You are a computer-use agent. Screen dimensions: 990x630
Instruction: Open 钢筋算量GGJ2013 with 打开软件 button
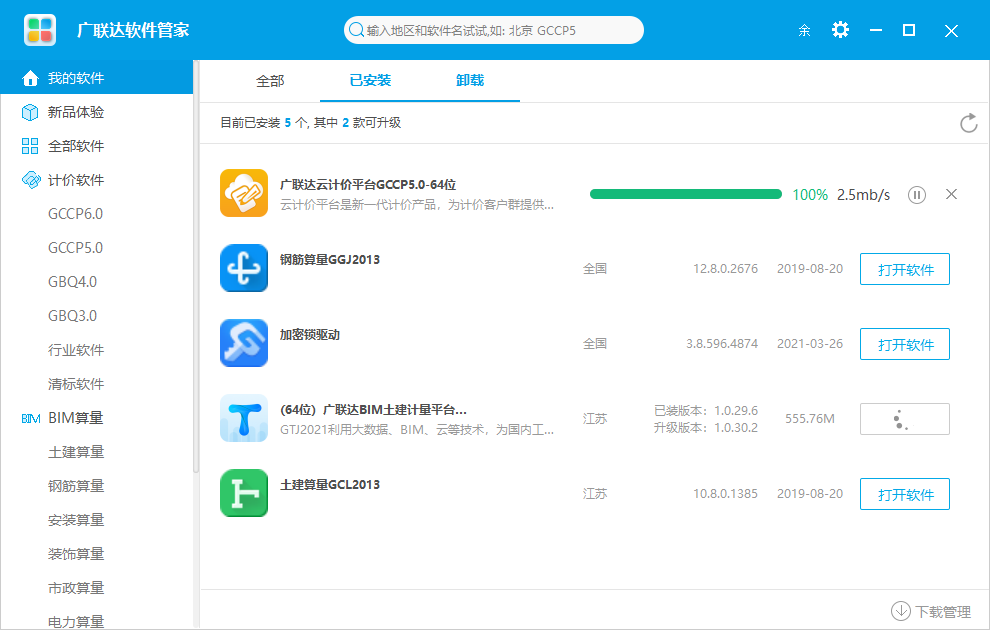[x=905, y=270]
